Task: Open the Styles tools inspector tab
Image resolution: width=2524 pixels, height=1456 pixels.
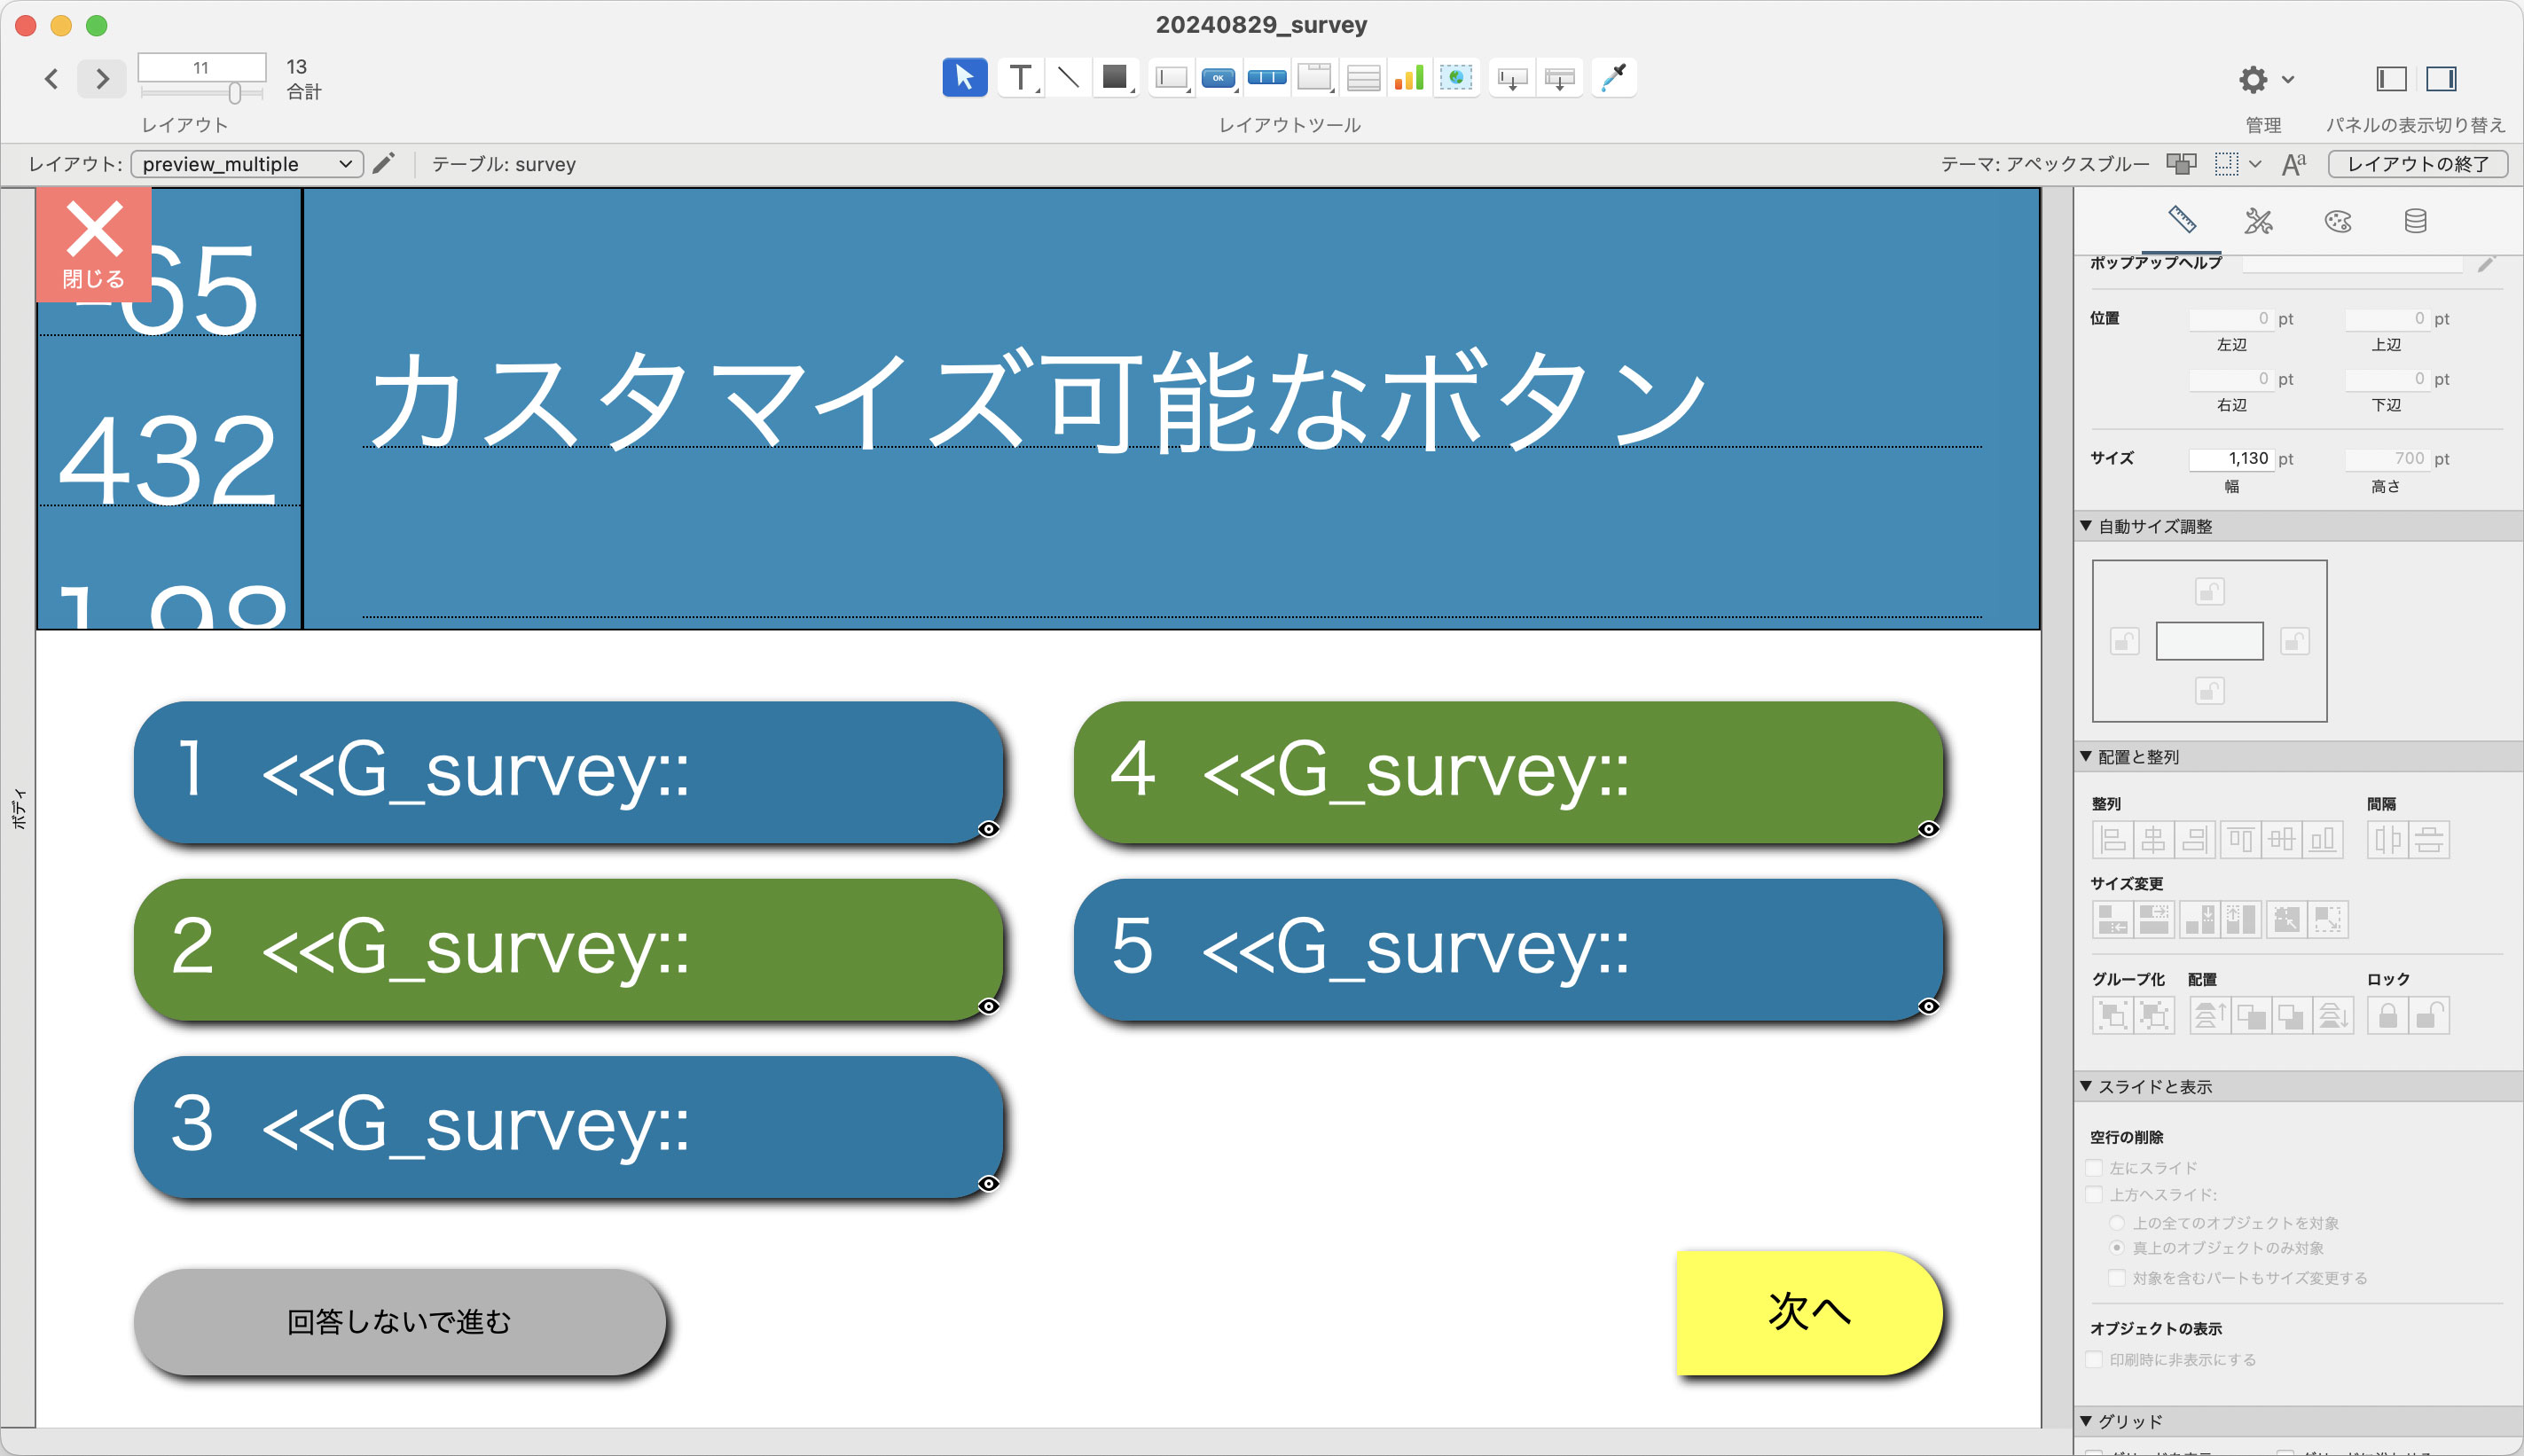Action: [2259, 220]
